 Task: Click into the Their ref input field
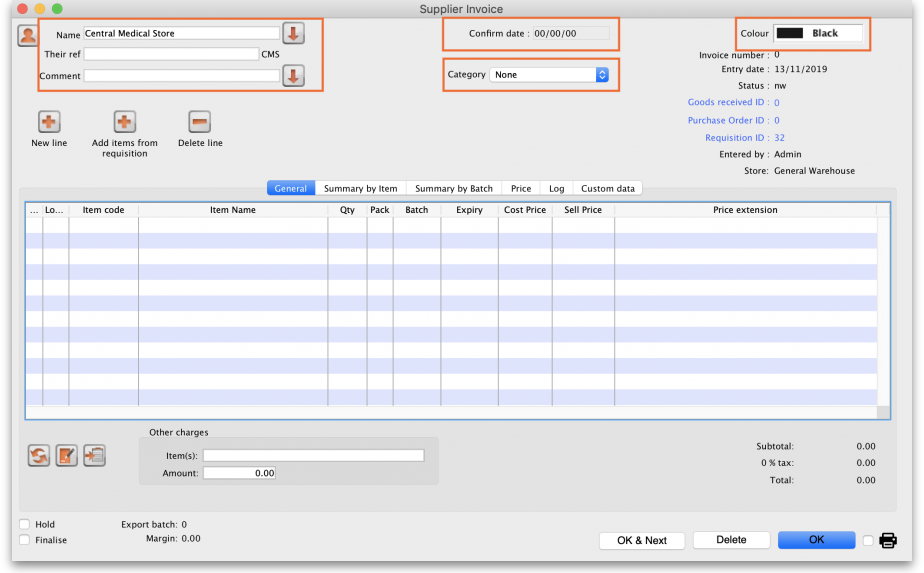(x=171, y=54)
